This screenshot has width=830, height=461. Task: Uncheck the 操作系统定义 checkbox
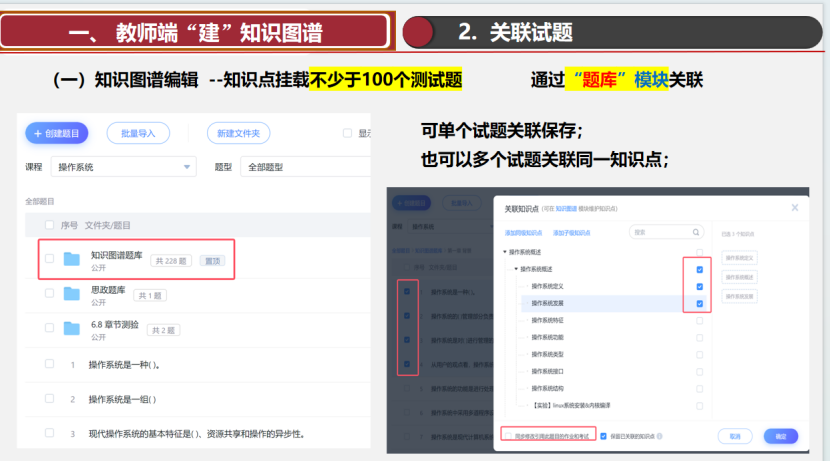[x=700, y=287]
